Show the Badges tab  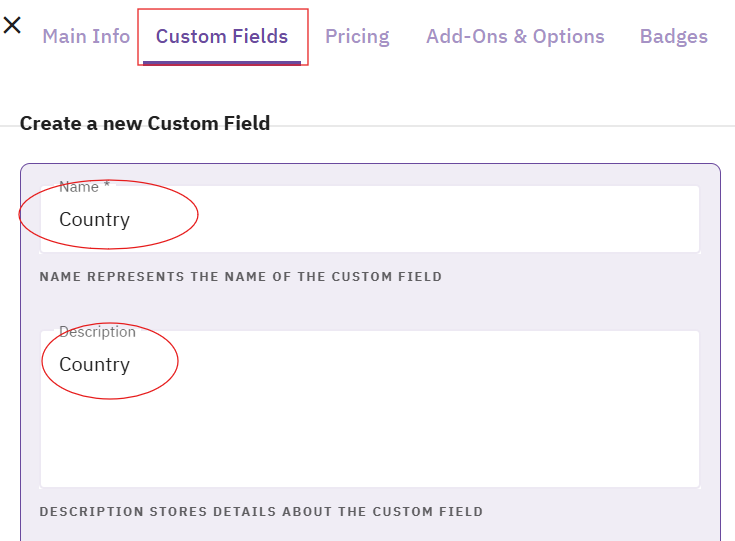673,37
